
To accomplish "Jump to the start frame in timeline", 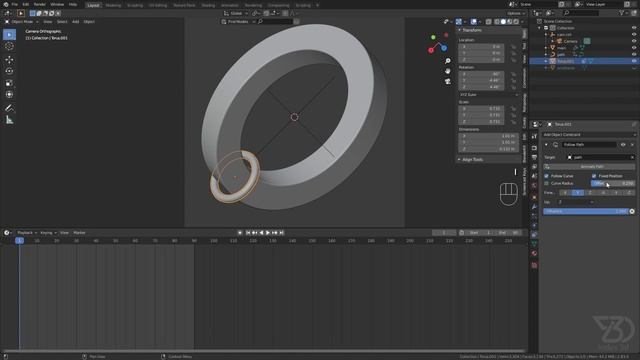I will 248,233.
